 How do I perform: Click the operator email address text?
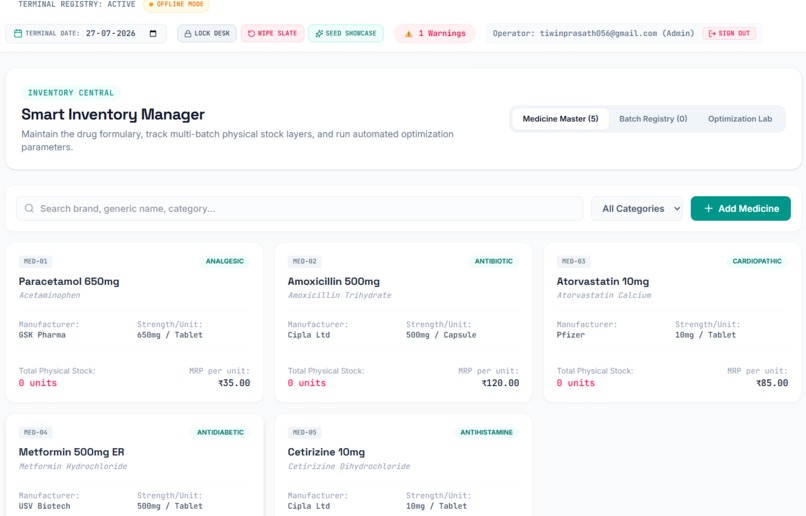(598, 33)
